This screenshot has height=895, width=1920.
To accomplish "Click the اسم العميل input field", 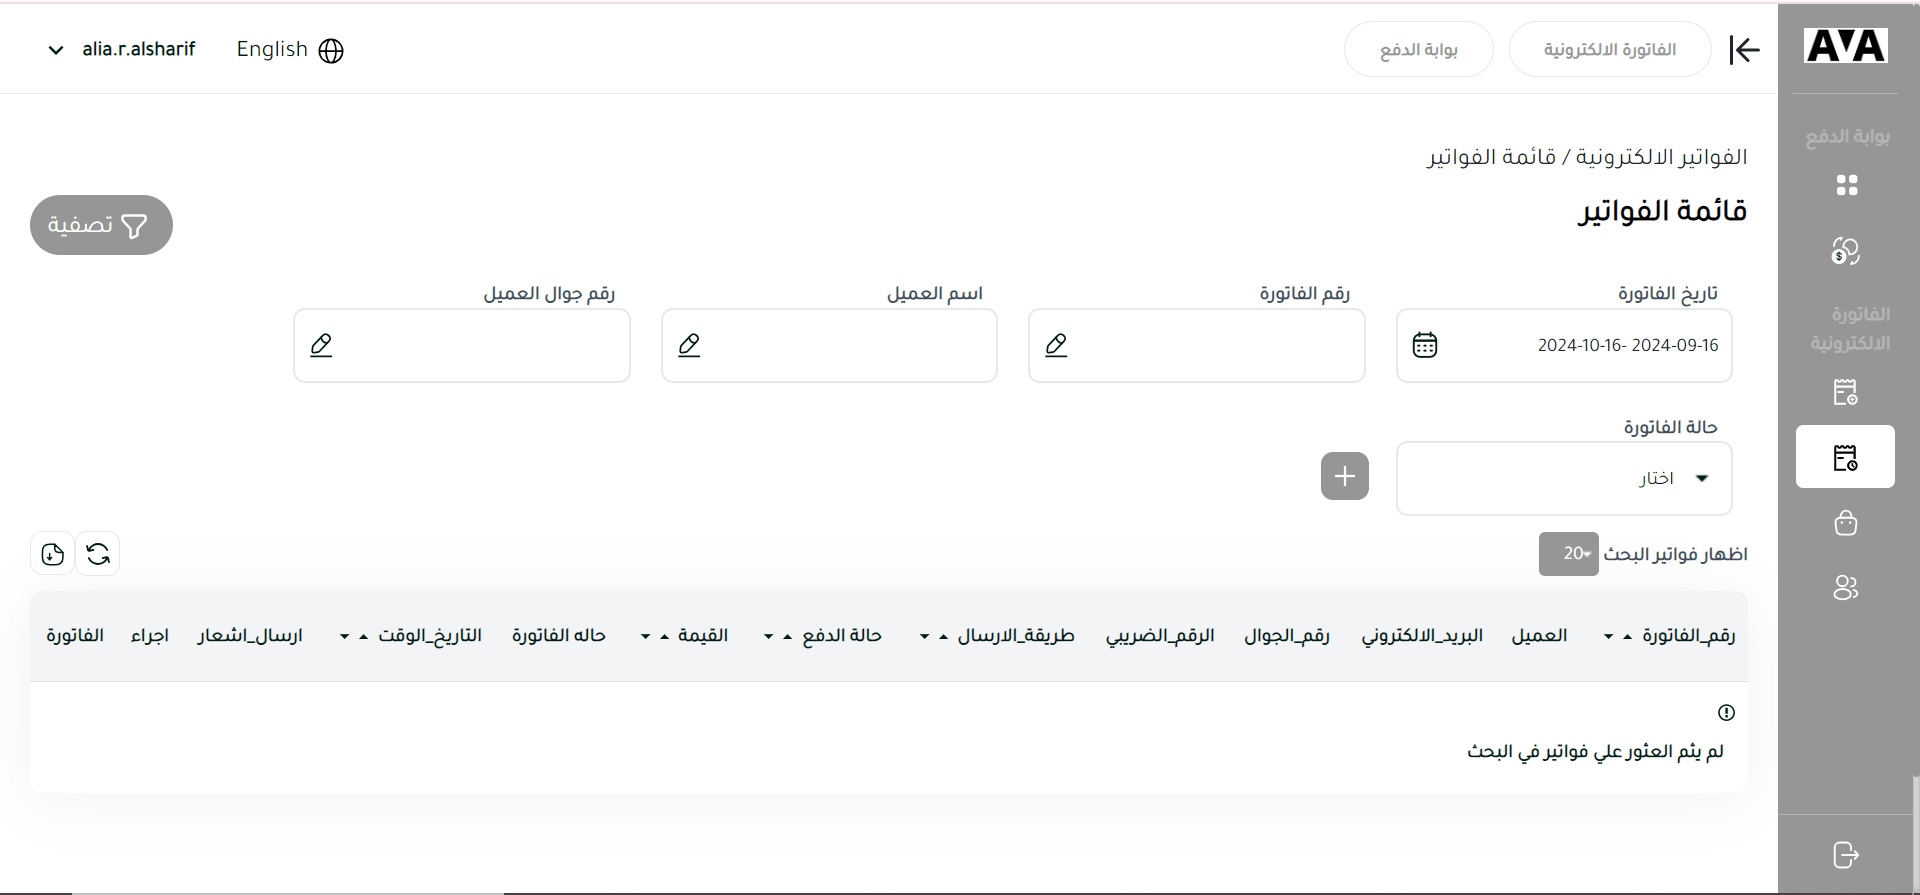I will 829,346.
